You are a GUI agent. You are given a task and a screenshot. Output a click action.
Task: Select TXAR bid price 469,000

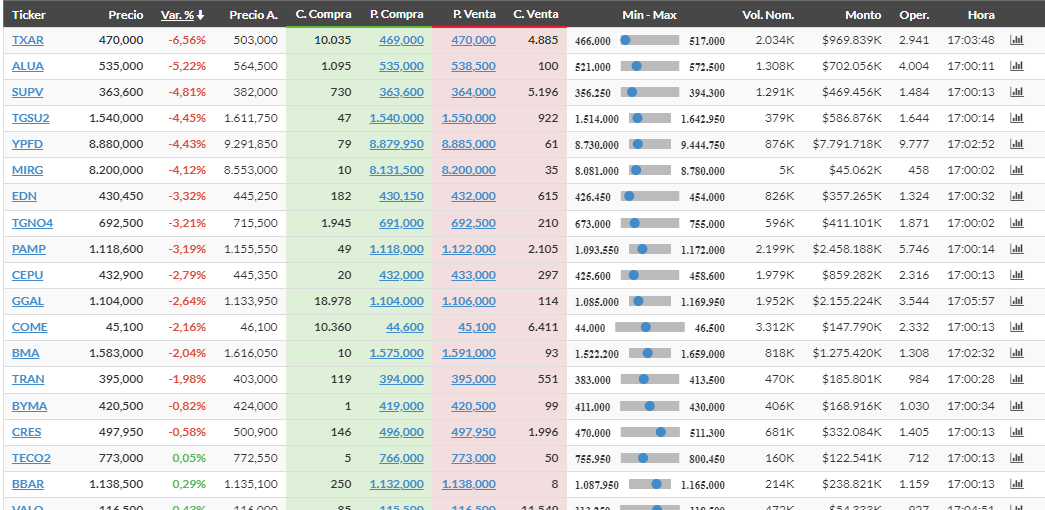pos(401,40)
